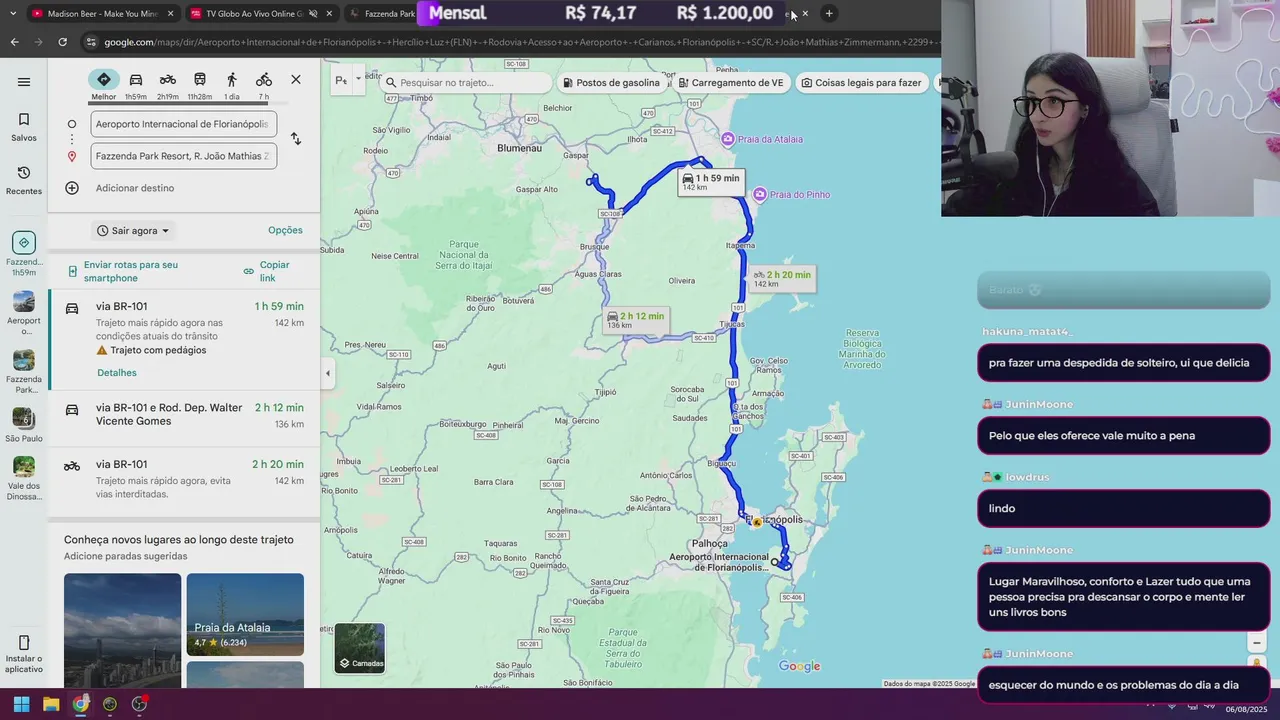Open the city skyline suggestion thumbnail
The height and width of the screenshot is (720, 1280).
pyautogui.click(x=122, y=630)
